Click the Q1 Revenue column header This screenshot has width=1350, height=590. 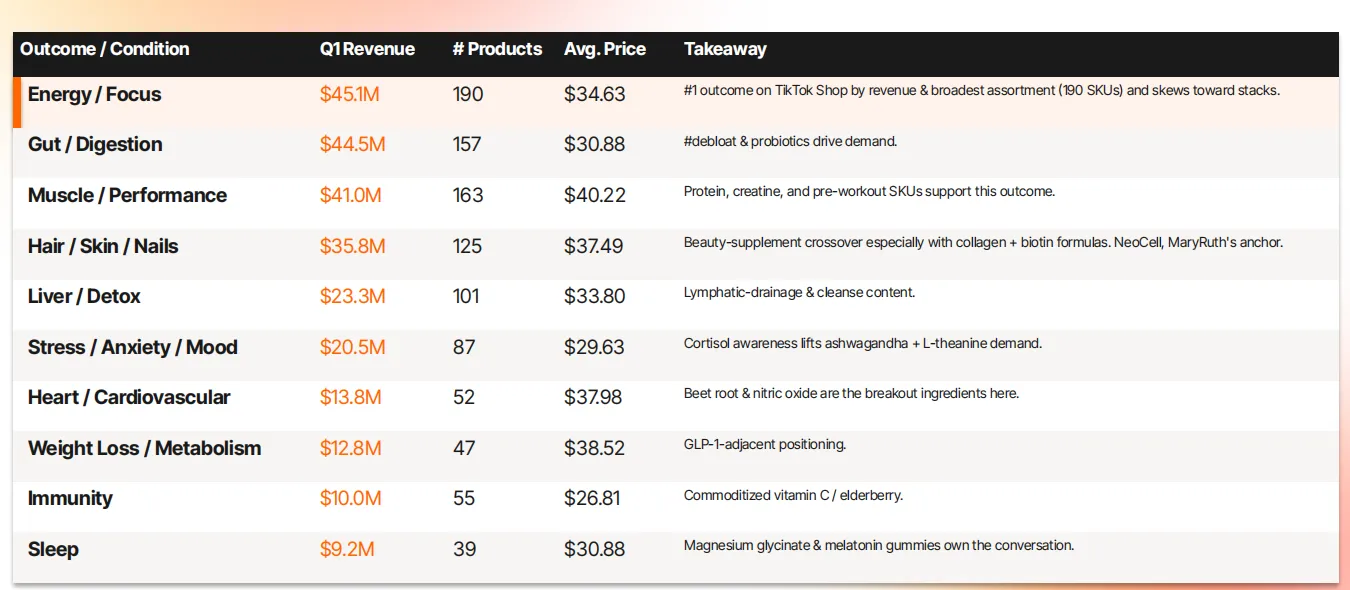[x=367, y=49]
